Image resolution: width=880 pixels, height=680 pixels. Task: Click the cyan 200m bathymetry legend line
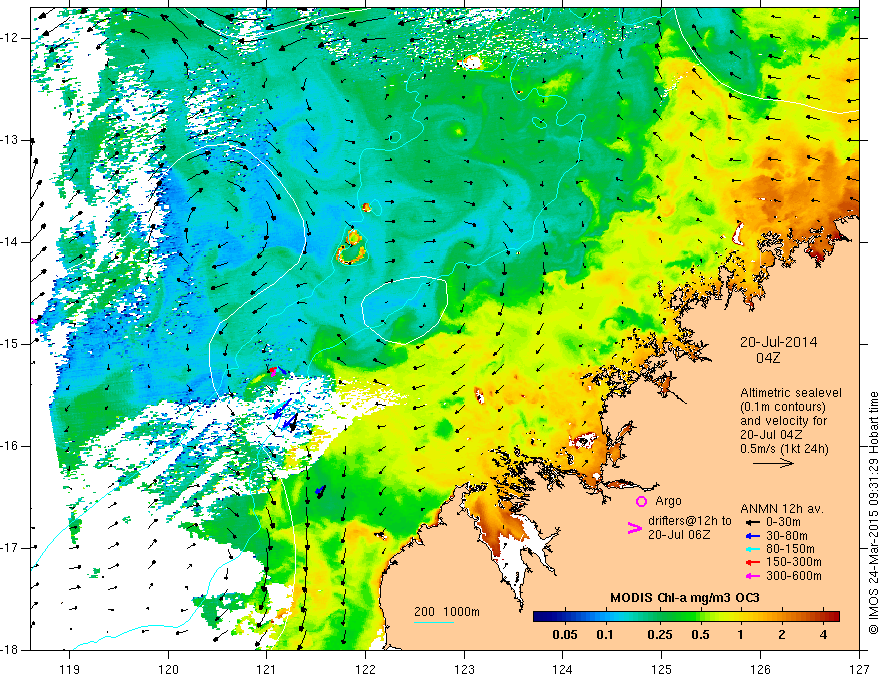pyautogui.click(x=434, y=622)
